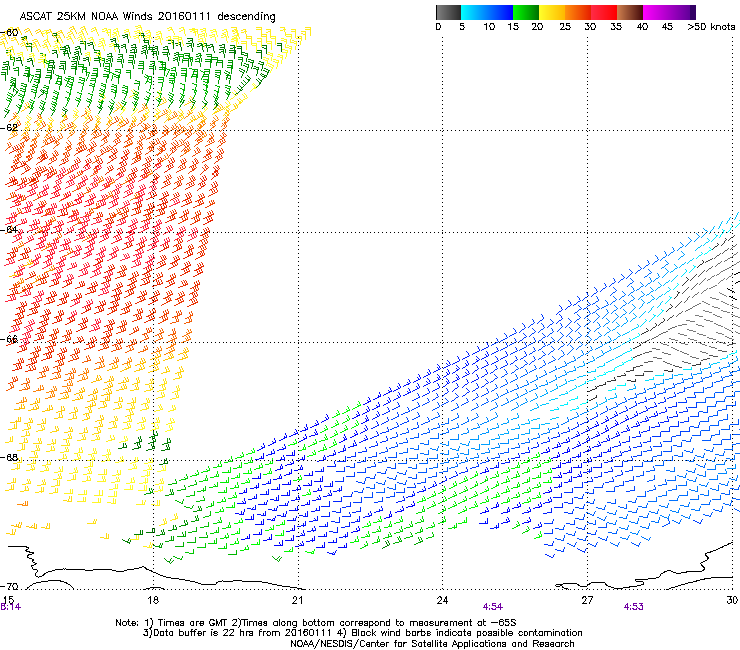This screenshot has width=740, height=650.
Task: Click the purple time stamp '4:53'
Action: (x=633, y=607)
